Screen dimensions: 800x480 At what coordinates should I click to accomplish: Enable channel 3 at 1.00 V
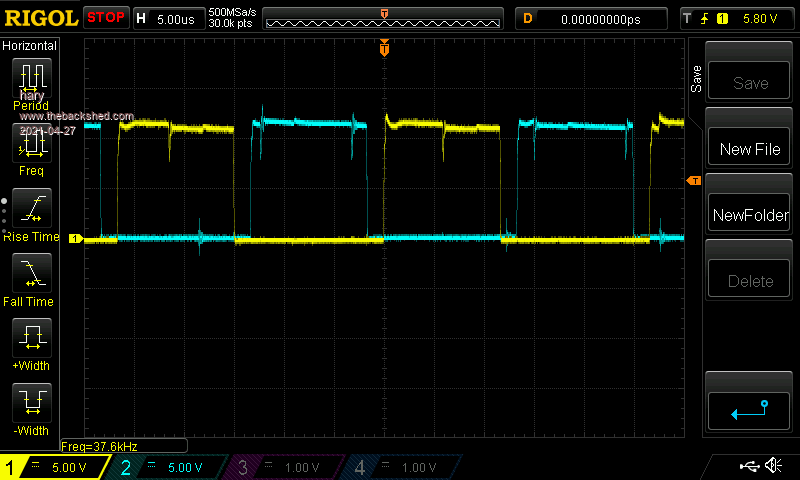click(x=283, y=467)
